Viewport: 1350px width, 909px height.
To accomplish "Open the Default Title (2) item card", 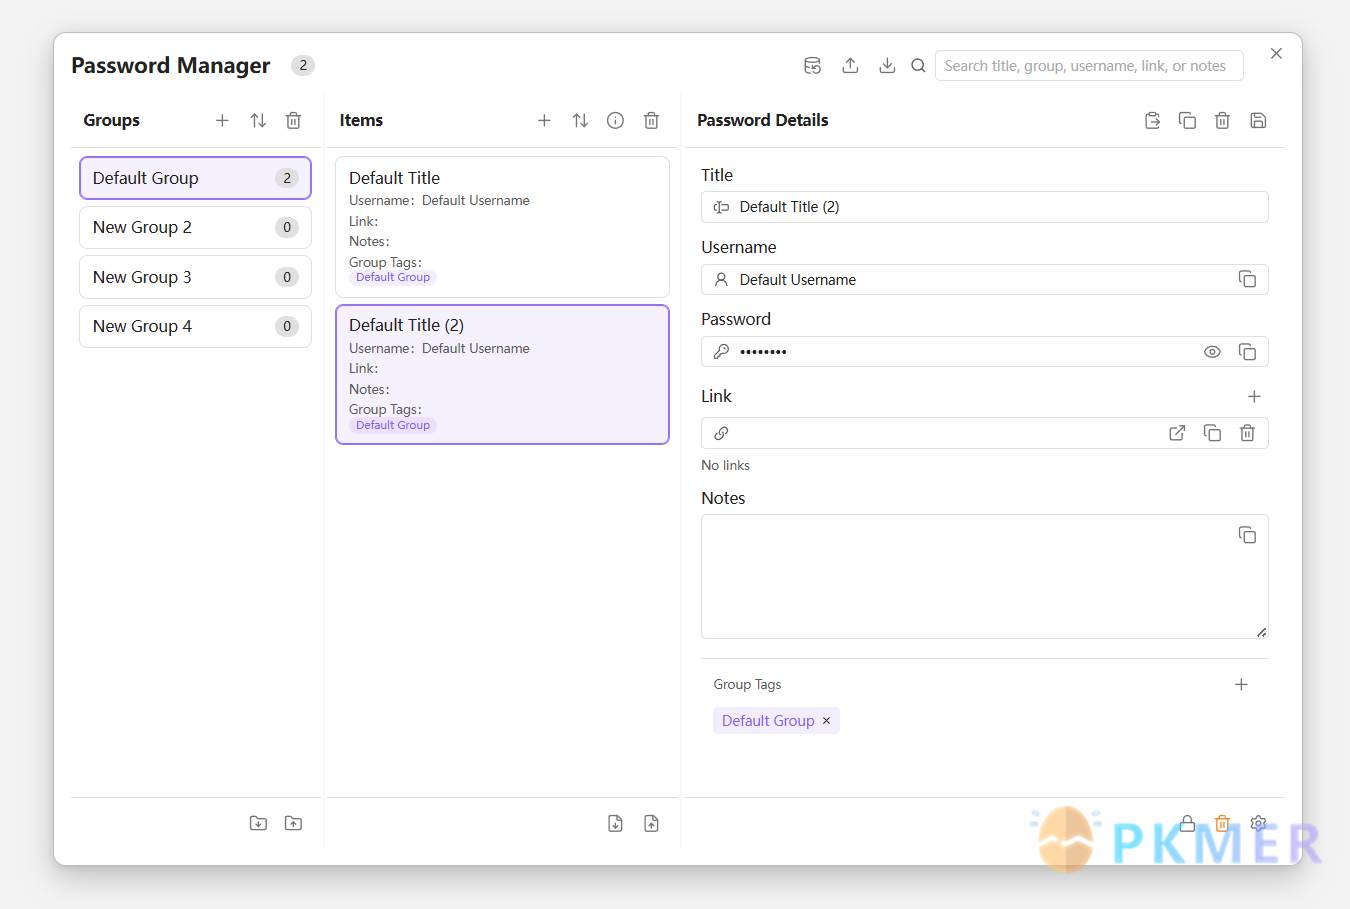I will coord(502,374).
